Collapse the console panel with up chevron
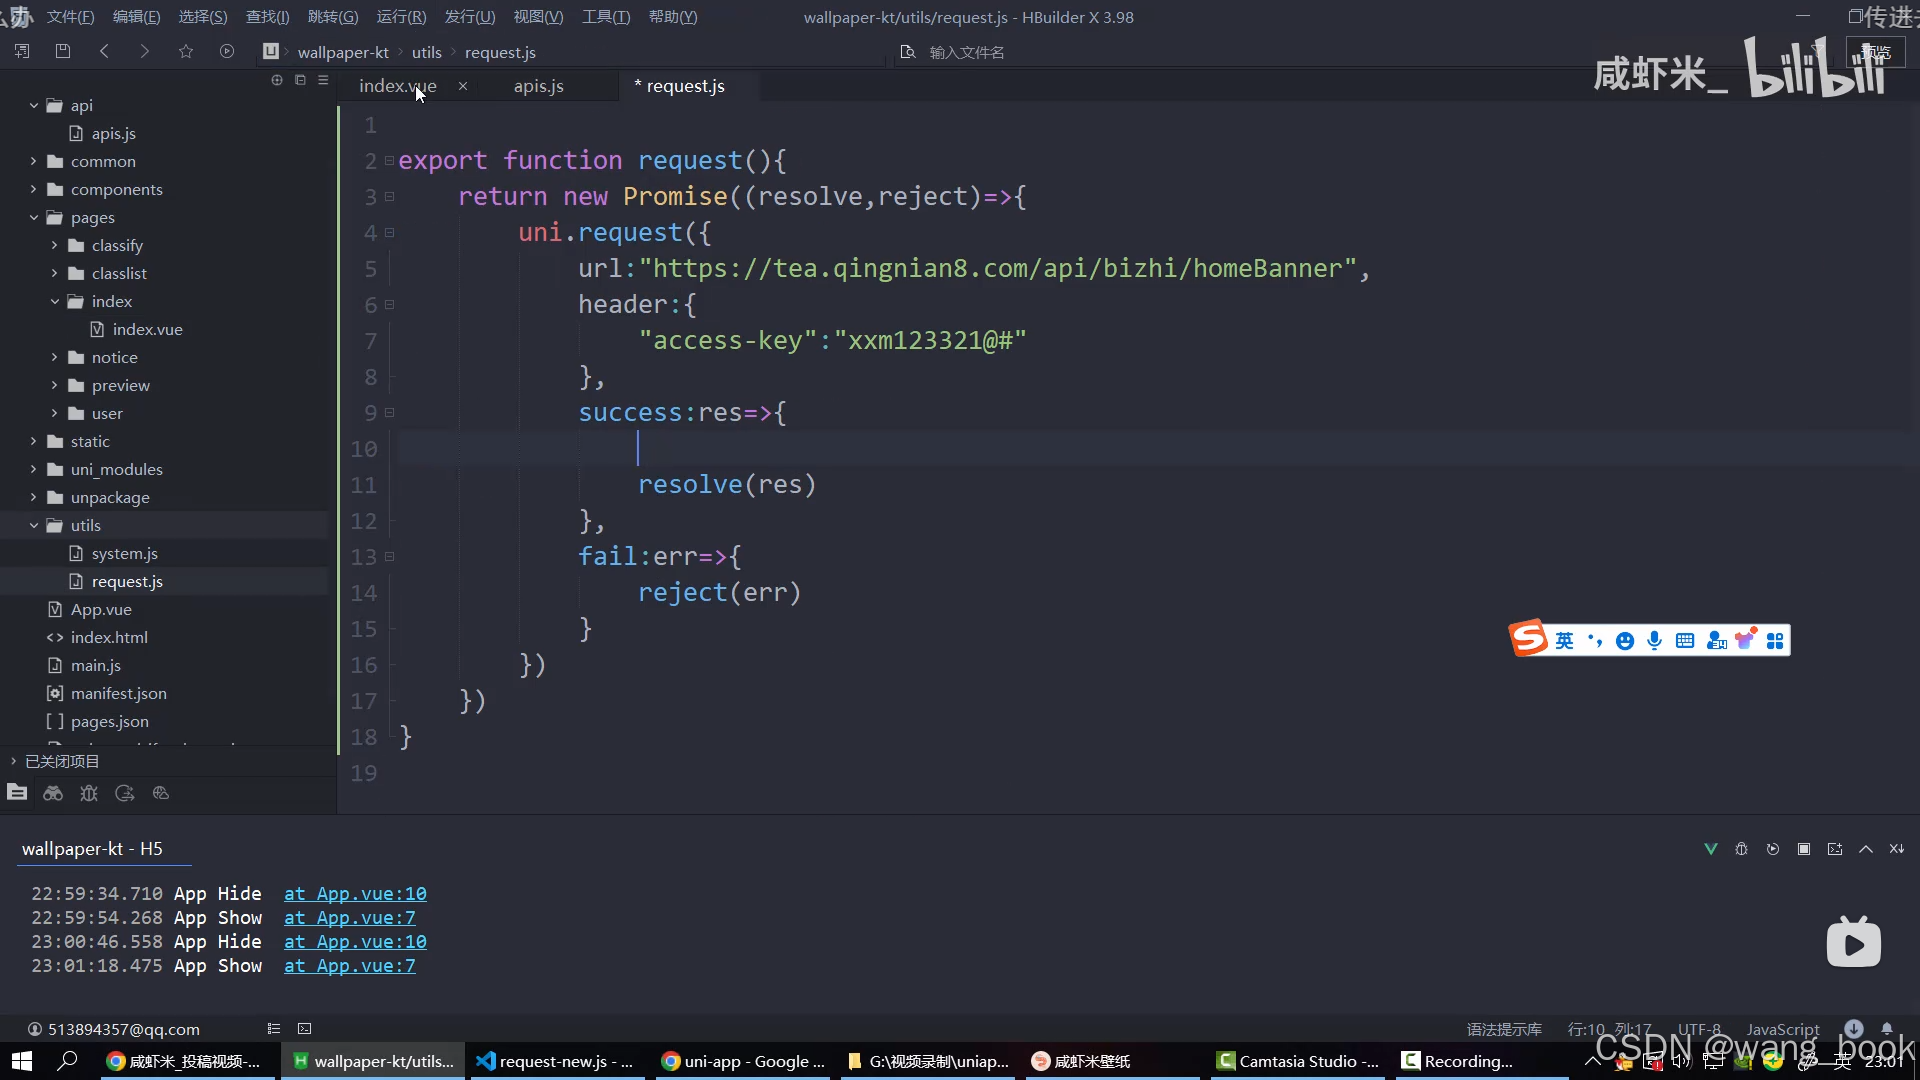Image resolution: width=1920 pixels, height=1080 pixels. 1866,849
